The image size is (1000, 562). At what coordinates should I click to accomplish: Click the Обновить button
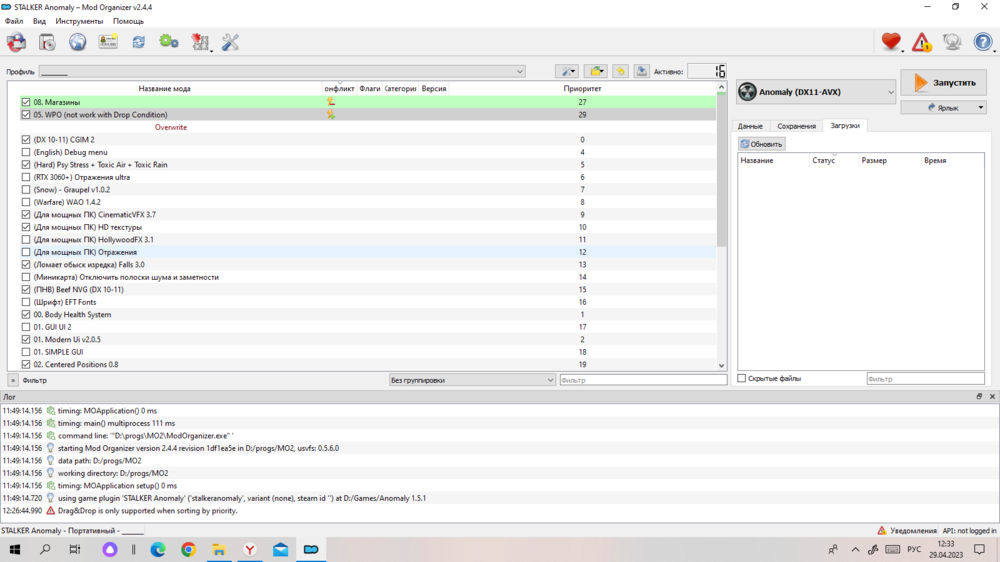point(761,144)
